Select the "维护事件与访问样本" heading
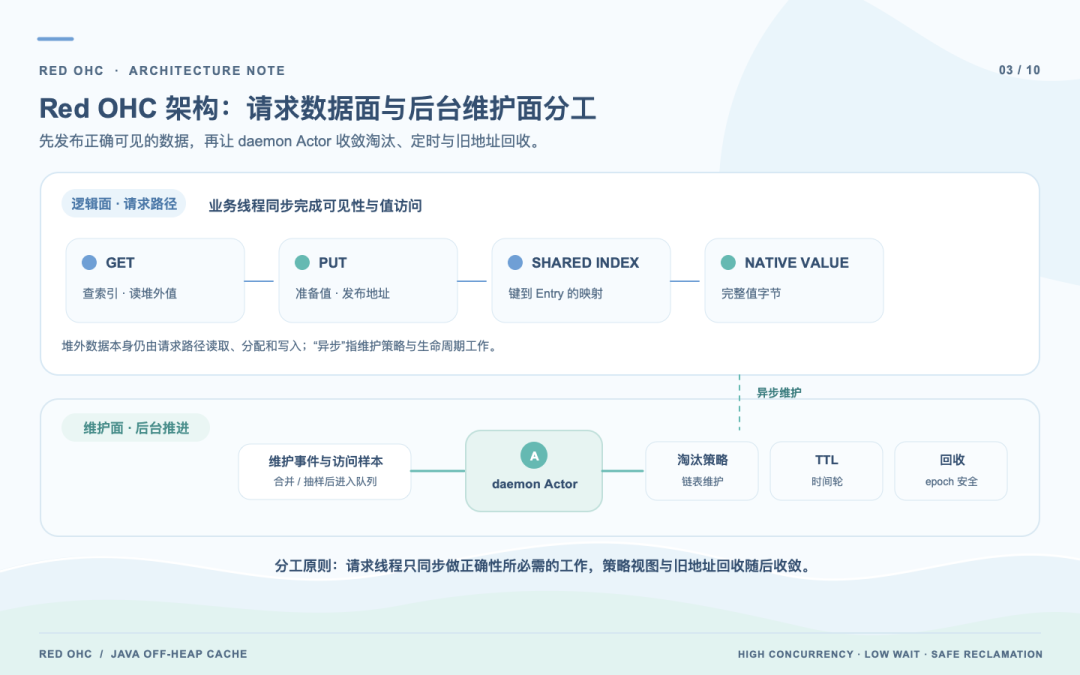 pyautogui.click(x=325, y=461)
